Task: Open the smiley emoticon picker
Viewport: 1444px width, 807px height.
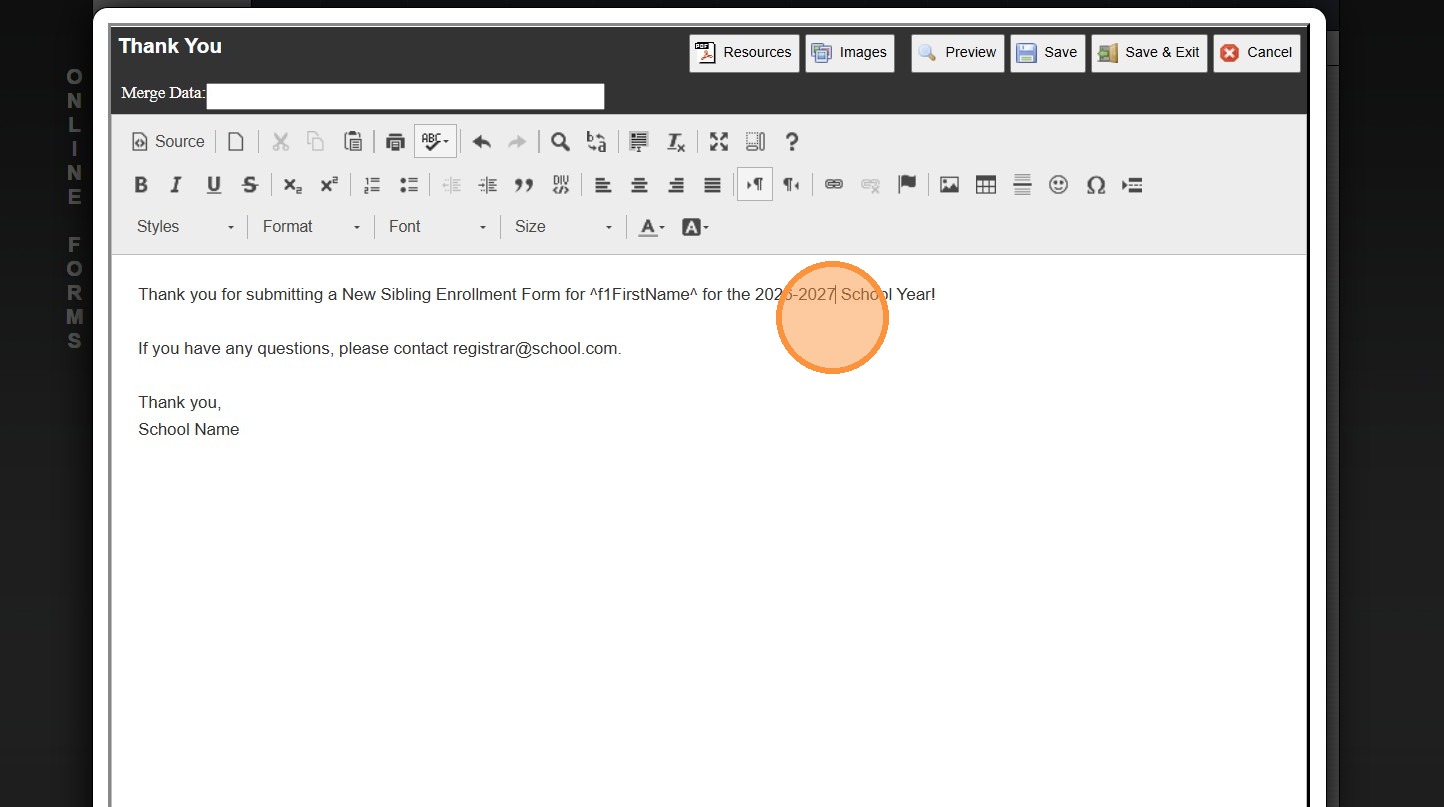Action: (x=1058, y=185)
